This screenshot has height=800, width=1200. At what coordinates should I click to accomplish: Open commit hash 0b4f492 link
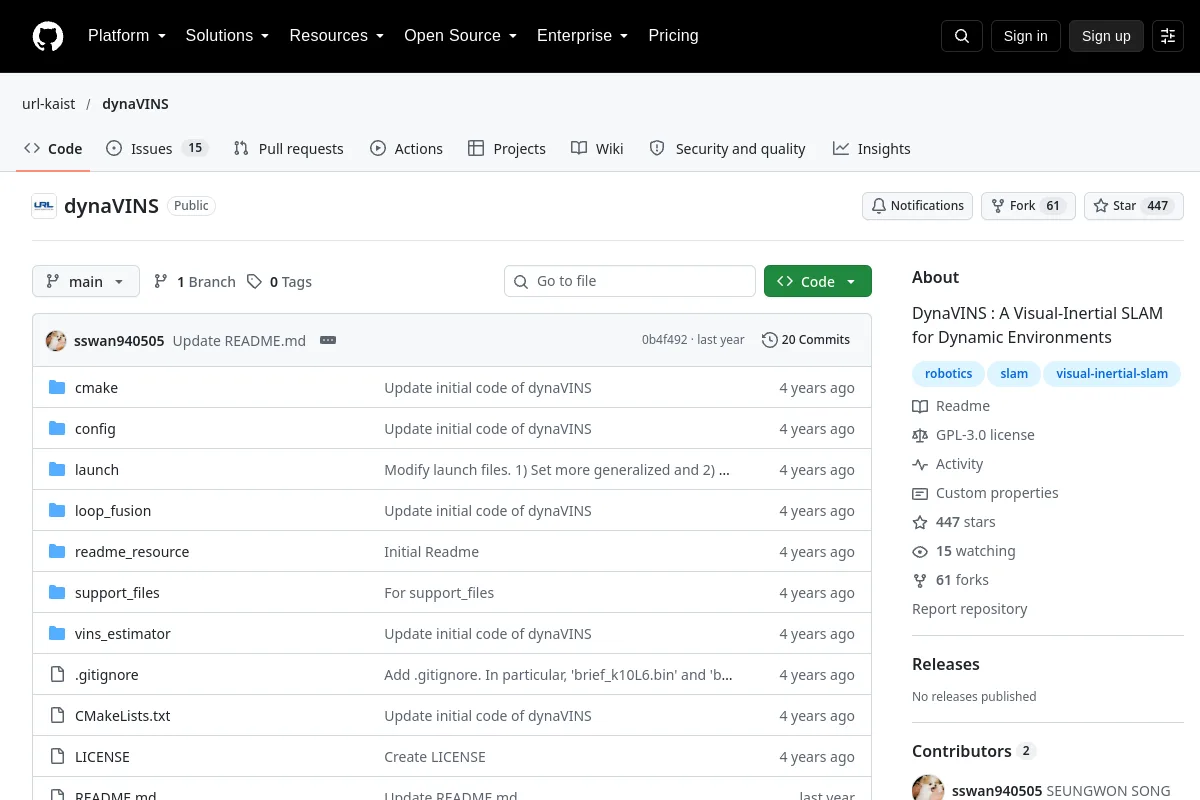[x=665, y=340]
